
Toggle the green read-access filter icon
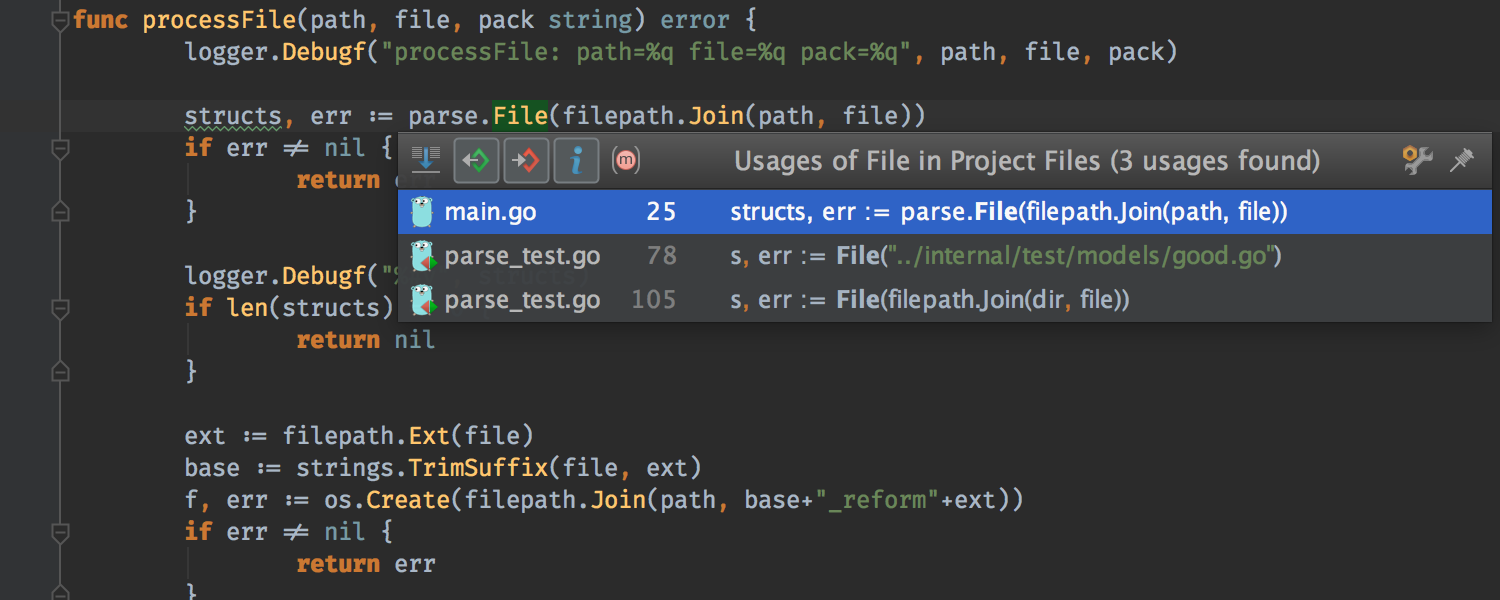[x=477, y=160]
